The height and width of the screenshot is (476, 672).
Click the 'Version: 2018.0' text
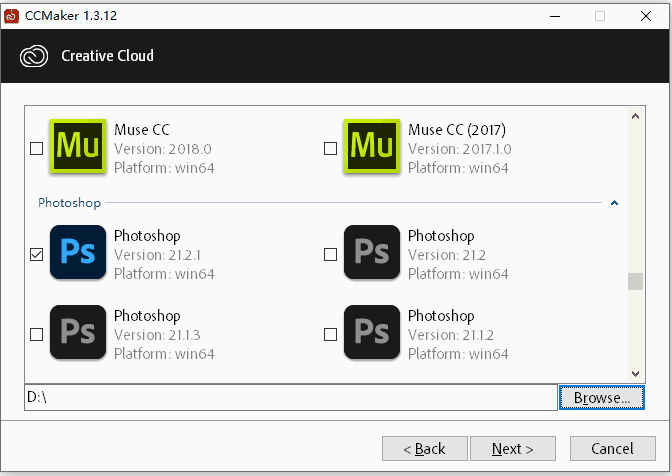tap(163, 149)
